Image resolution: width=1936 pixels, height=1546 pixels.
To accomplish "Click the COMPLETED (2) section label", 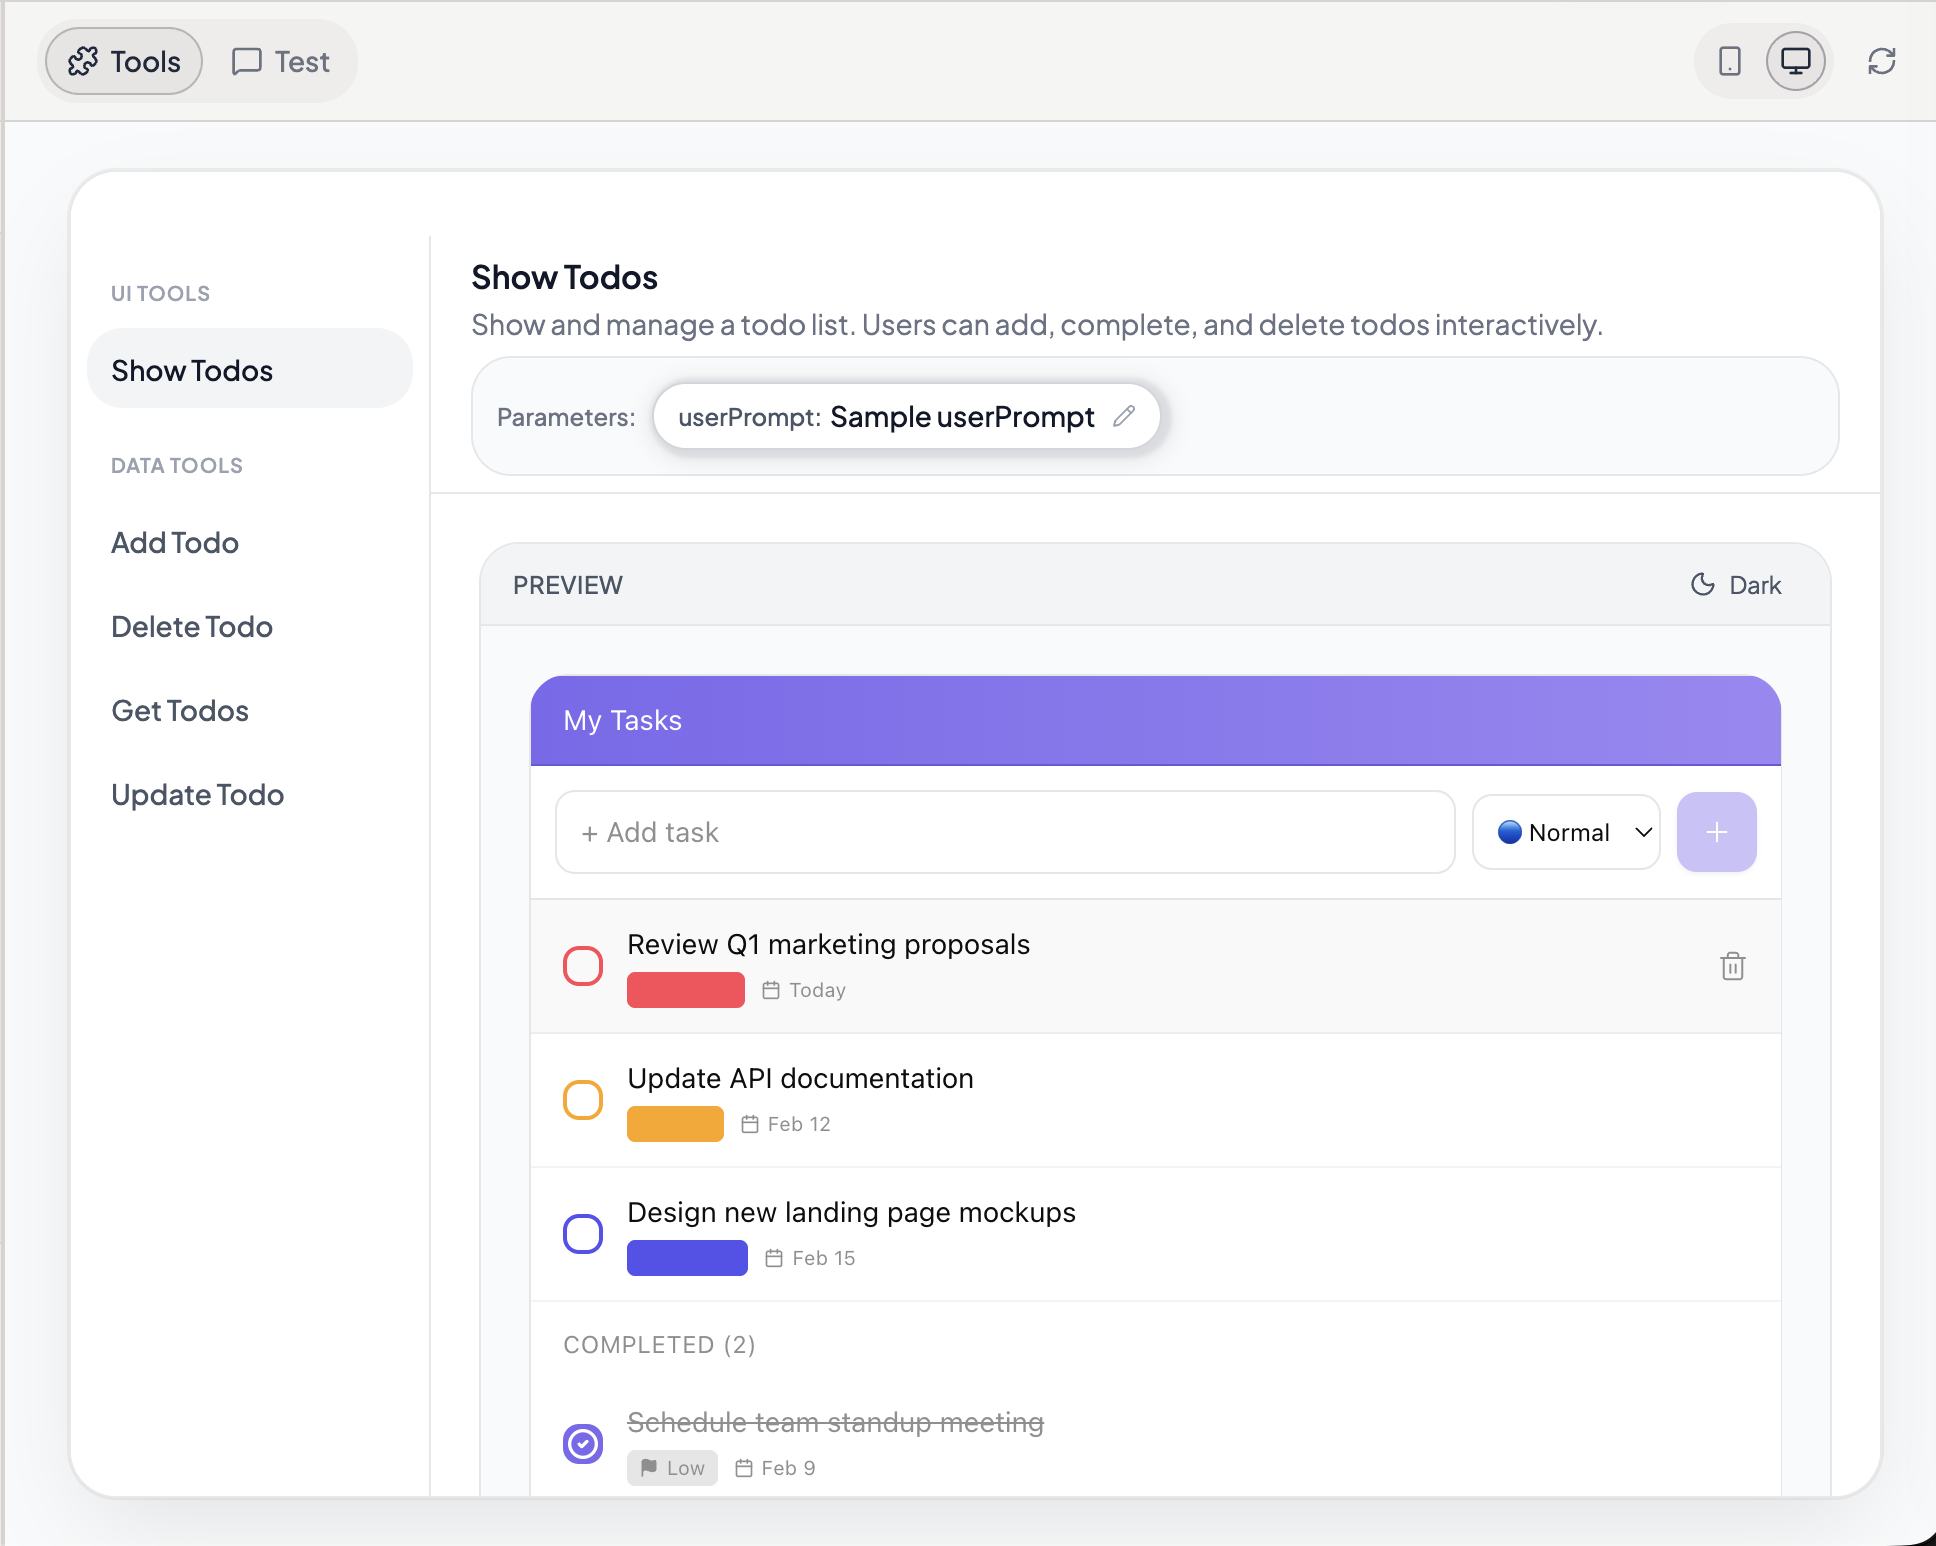I will click(659, 1344).
